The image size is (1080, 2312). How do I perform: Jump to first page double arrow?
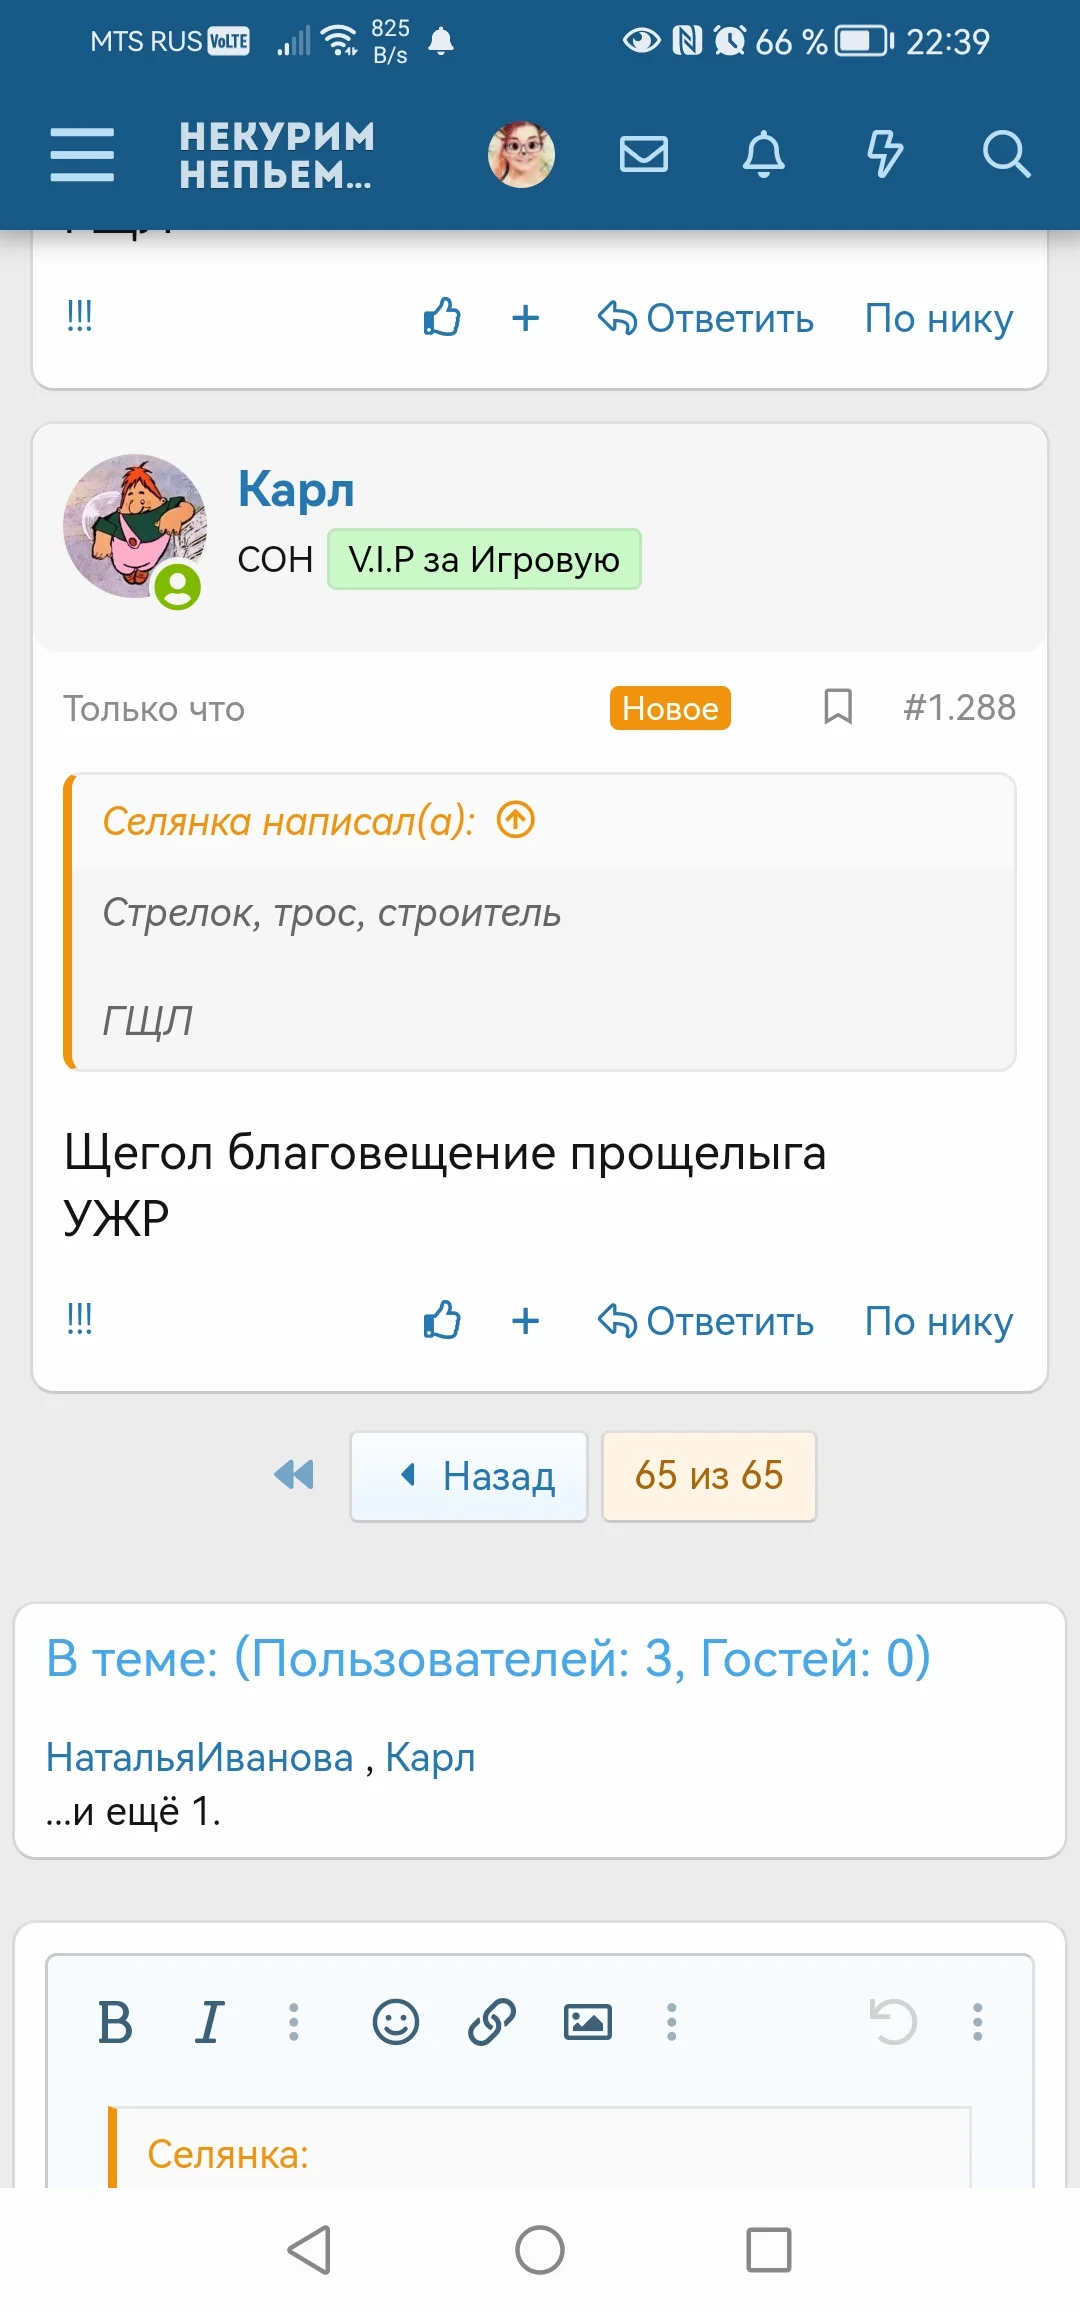click(x=294, y=1475)
